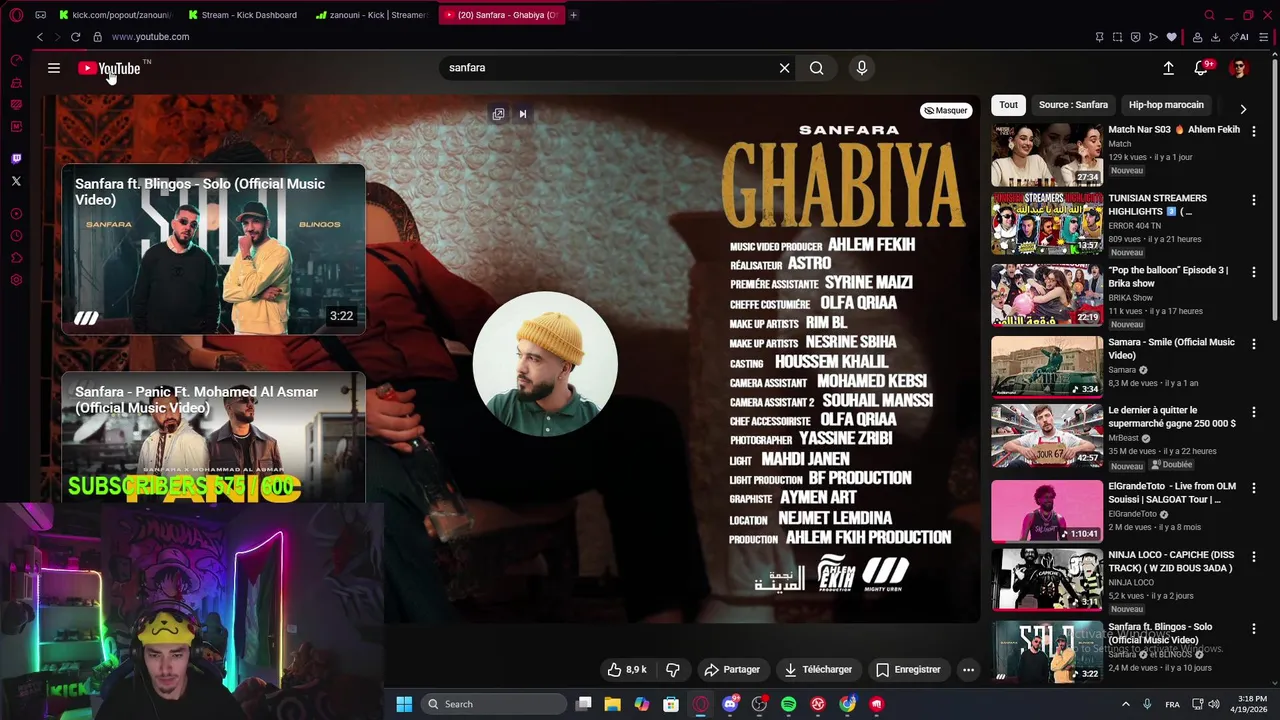Screen dimensions: 1280x720
Task: Open Twitch in the Opera sidebar
Action: [x=16, y=159]
